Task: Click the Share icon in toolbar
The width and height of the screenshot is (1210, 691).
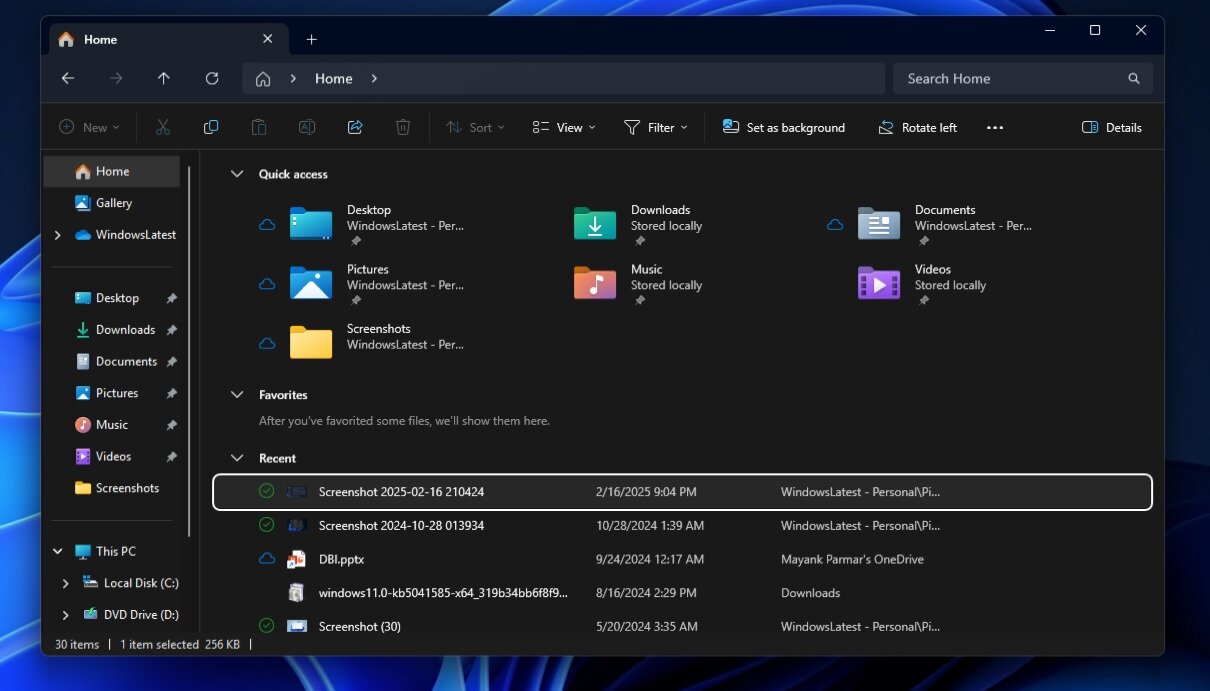Action: (x=355, y=127)
